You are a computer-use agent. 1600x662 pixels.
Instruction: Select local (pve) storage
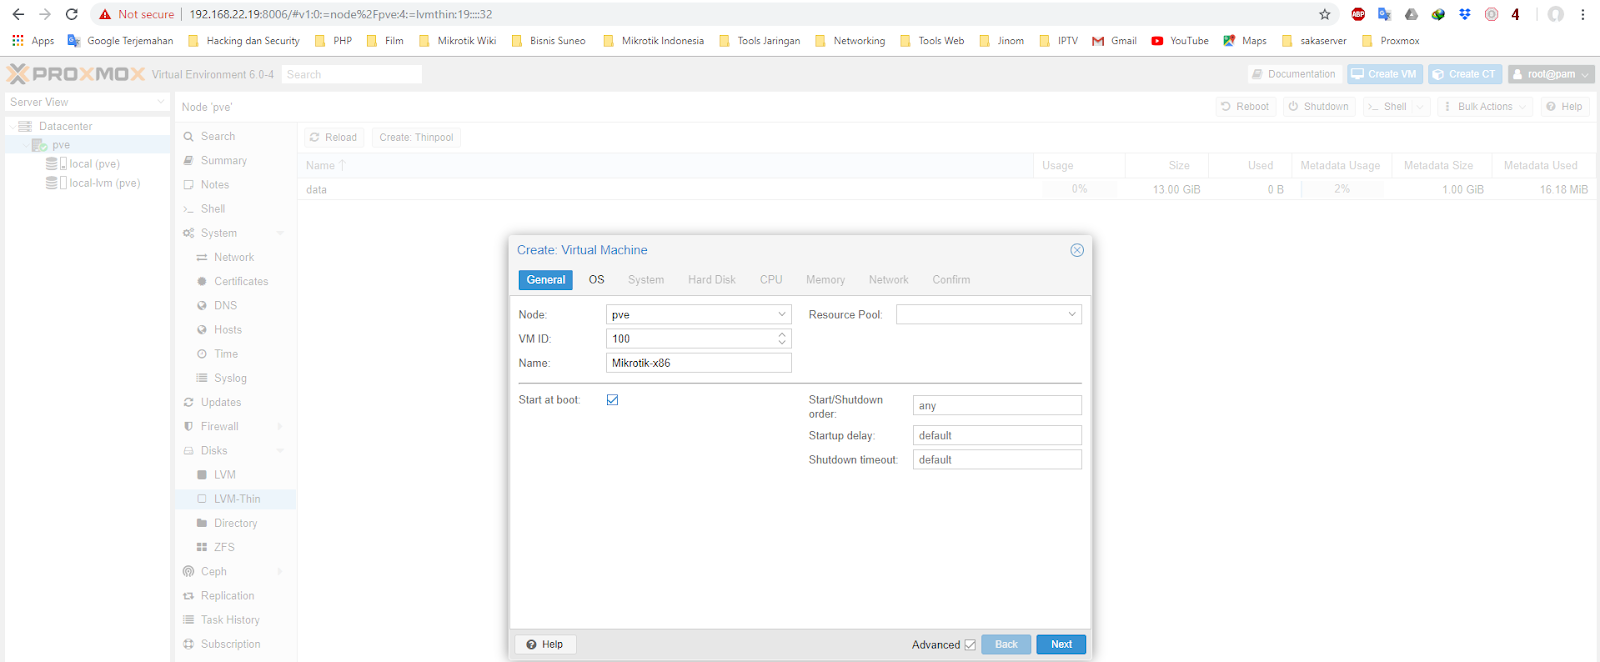point(94,164)
